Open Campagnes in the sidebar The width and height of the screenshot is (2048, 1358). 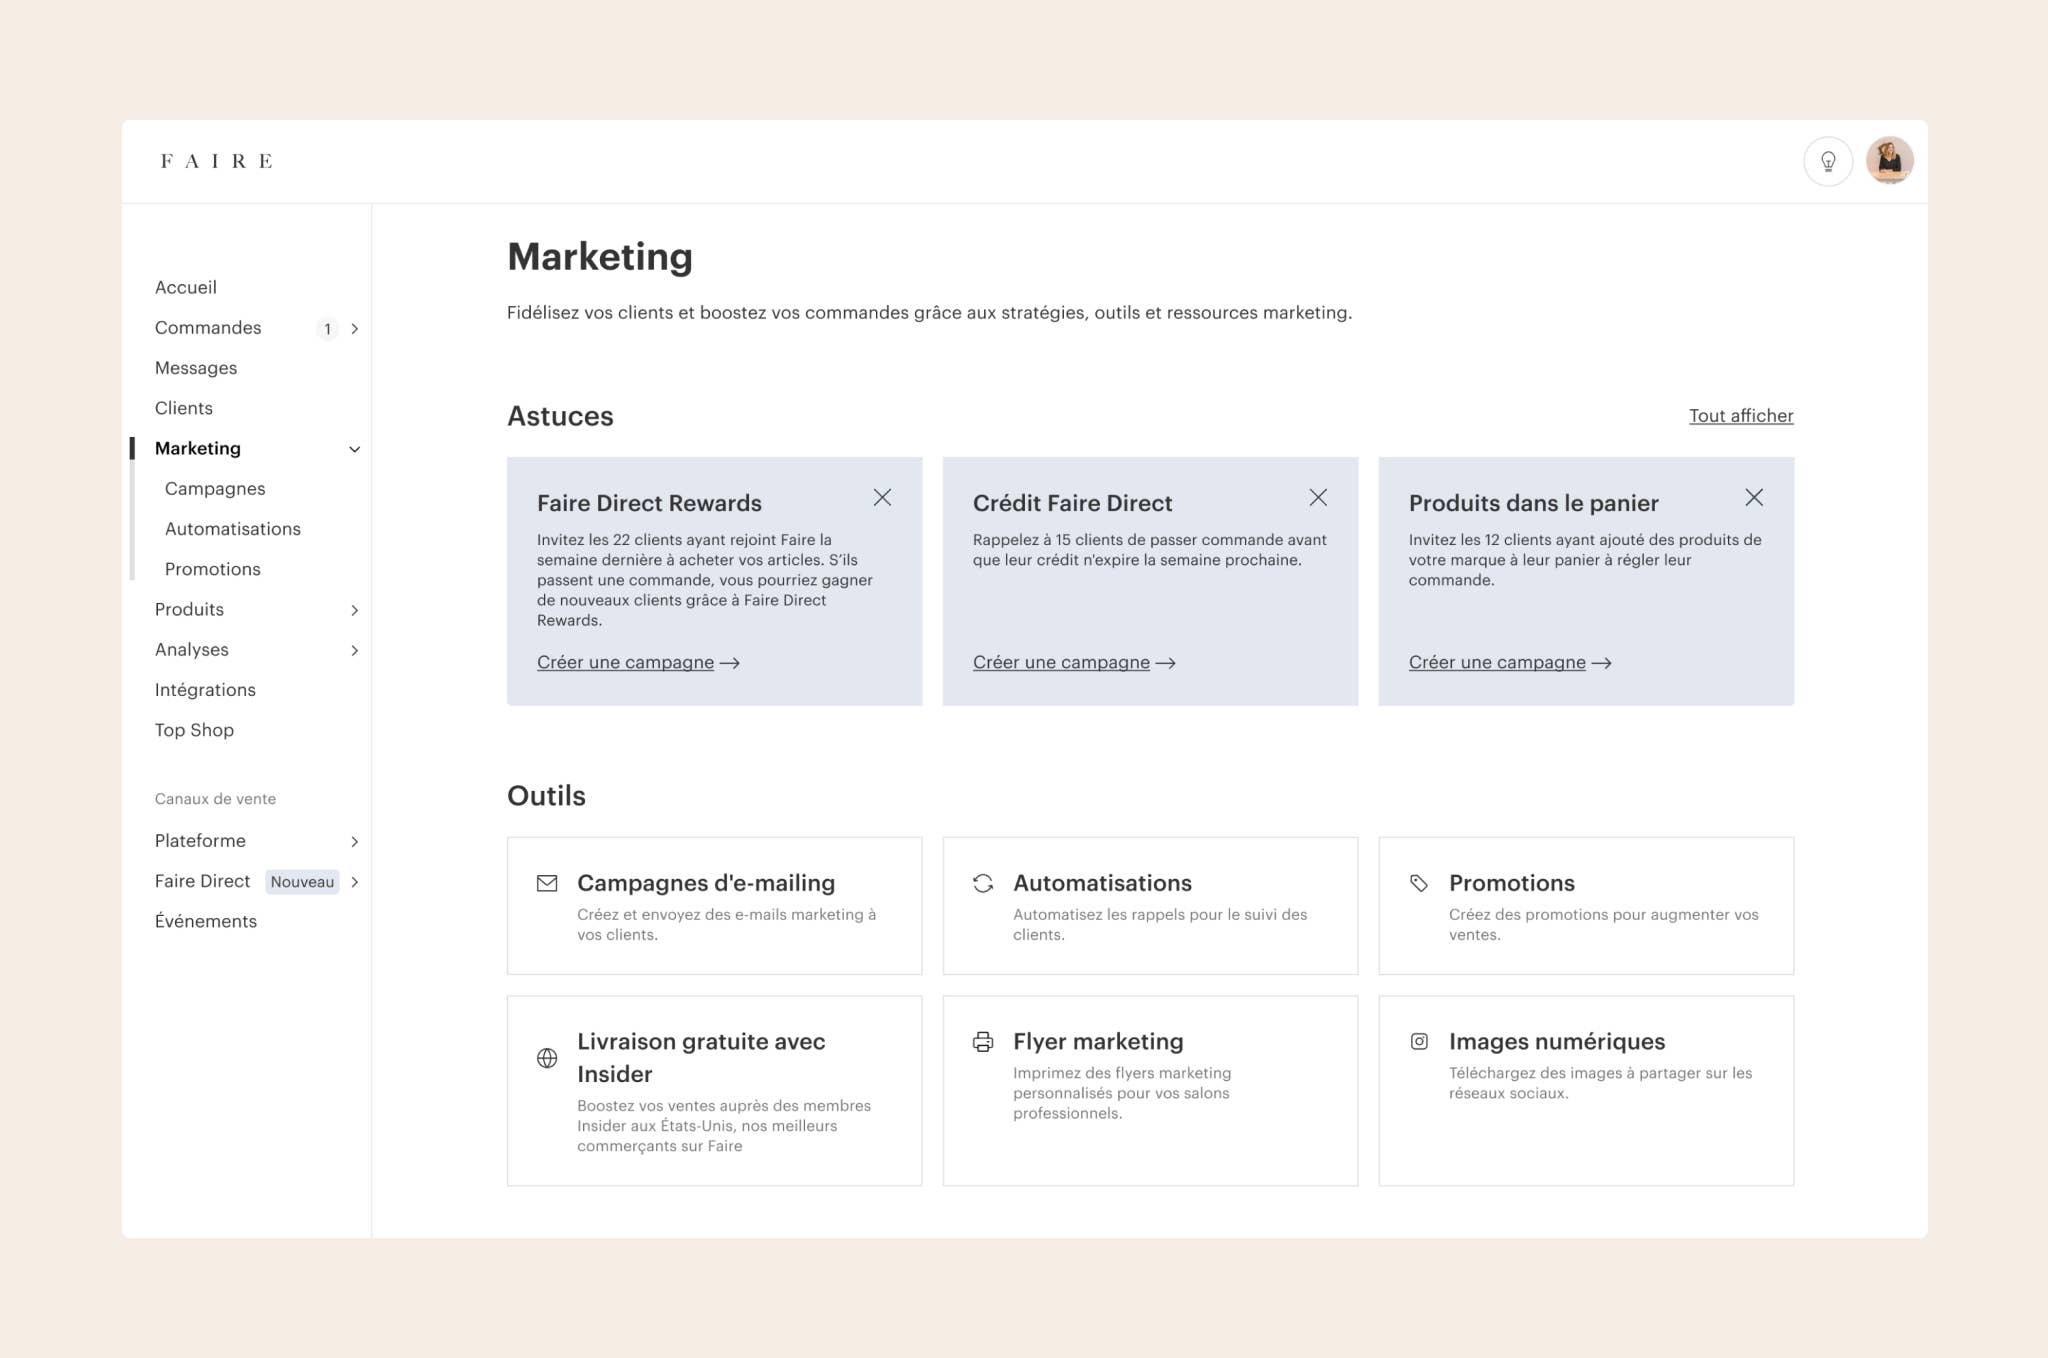215,489
